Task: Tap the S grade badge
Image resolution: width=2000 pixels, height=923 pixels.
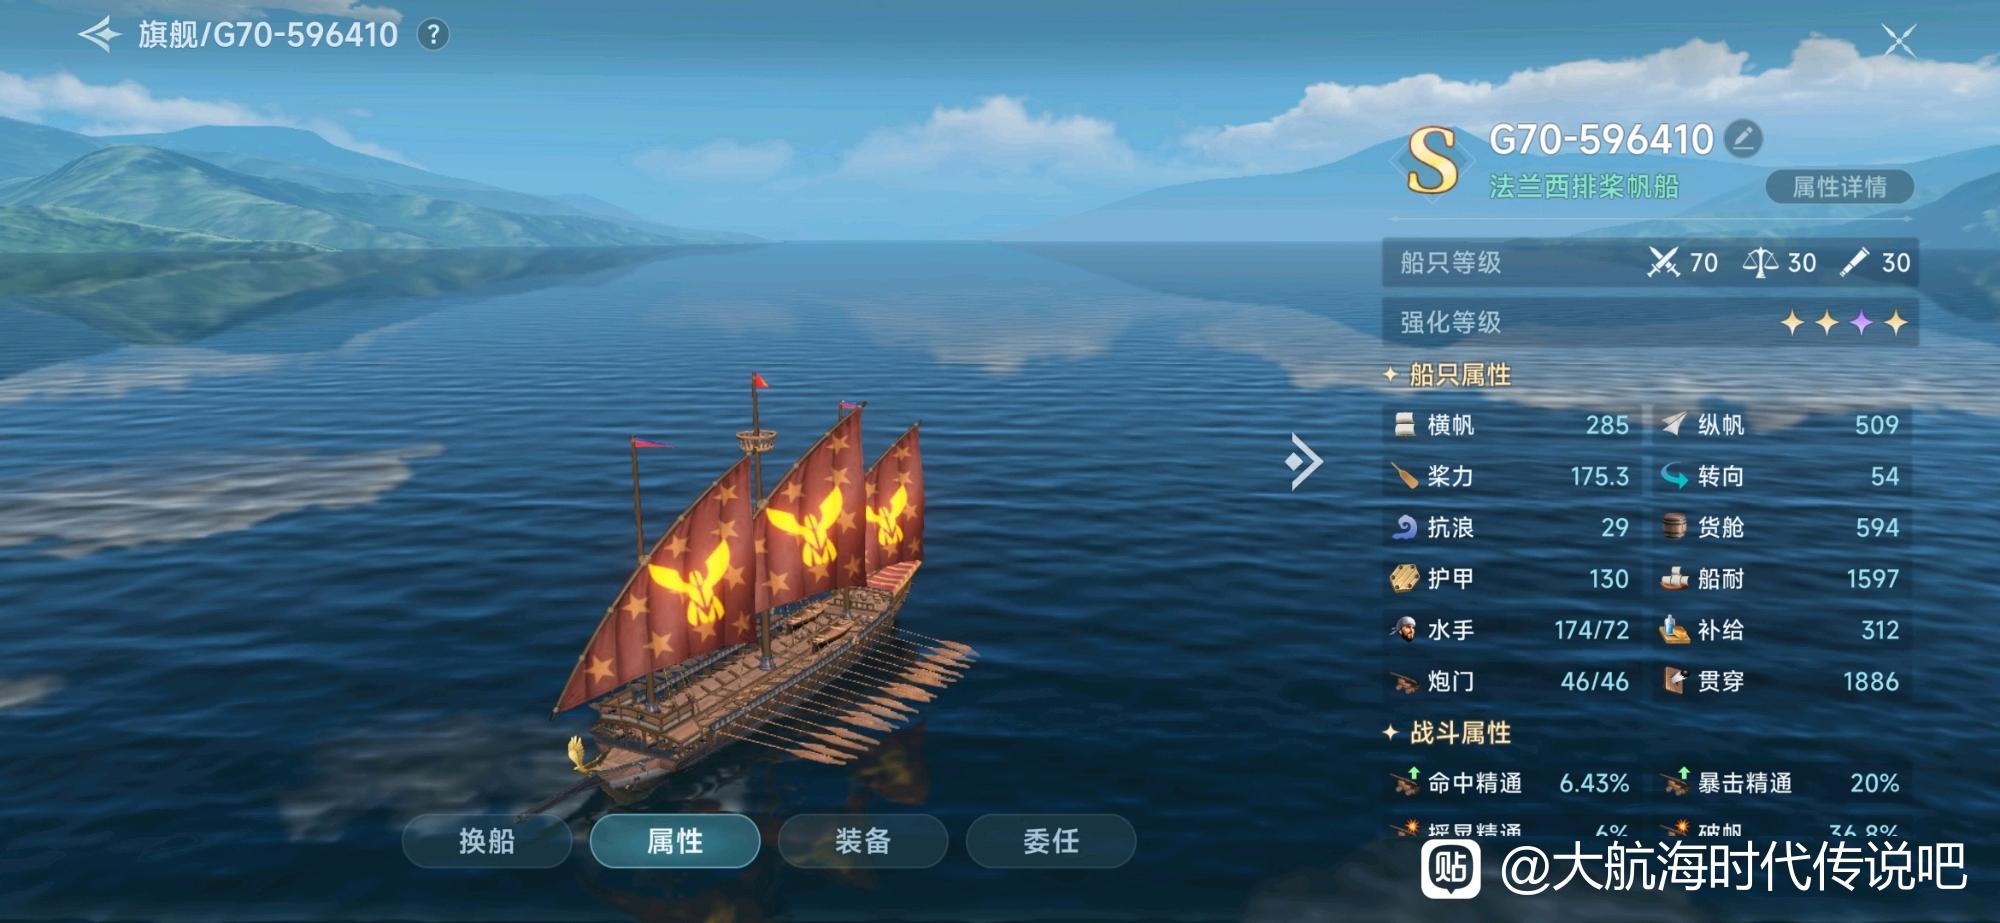Action: click(x=1432, y=160)
